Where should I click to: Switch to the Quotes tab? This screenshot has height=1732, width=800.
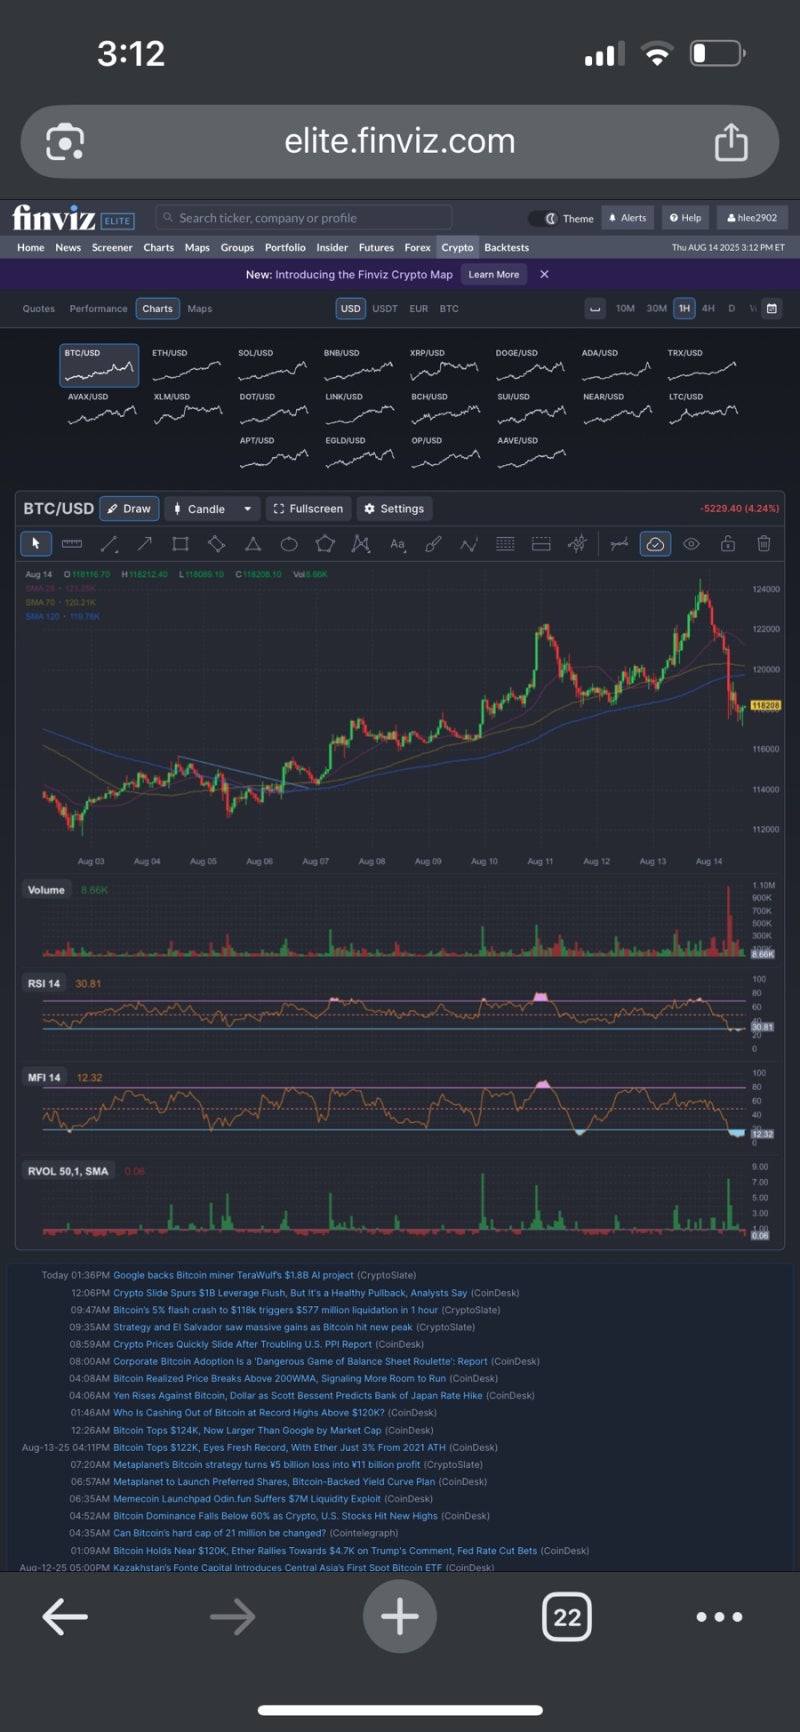[39, 309]
